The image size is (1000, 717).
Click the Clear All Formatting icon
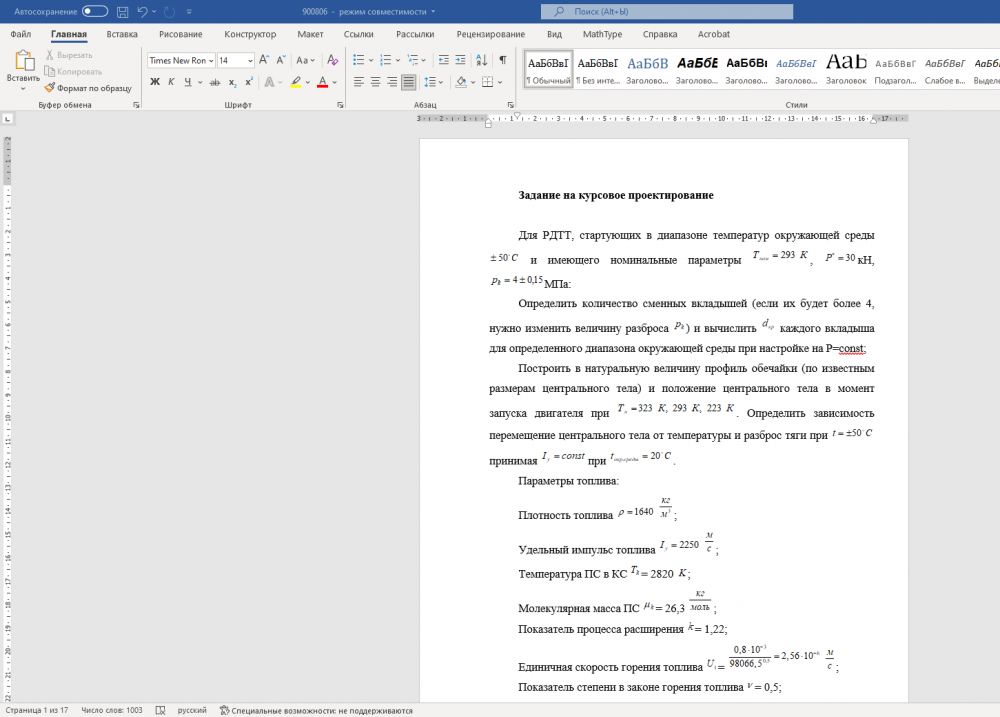(x=334, y=60)
